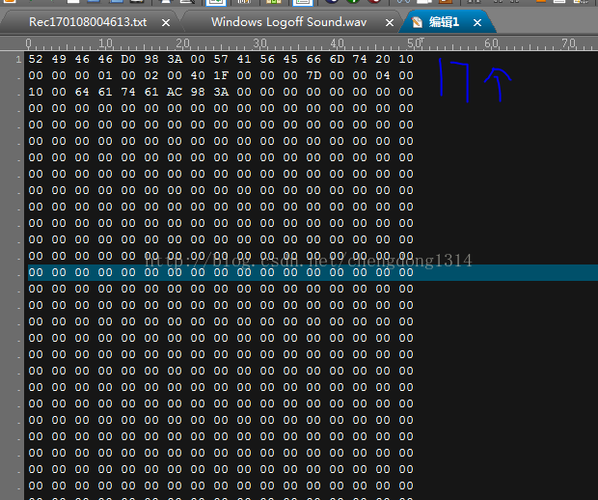Viewport: 598px width, 500px height.
Task: Click the ruler at column mark 70
Action: click(568, 43)
